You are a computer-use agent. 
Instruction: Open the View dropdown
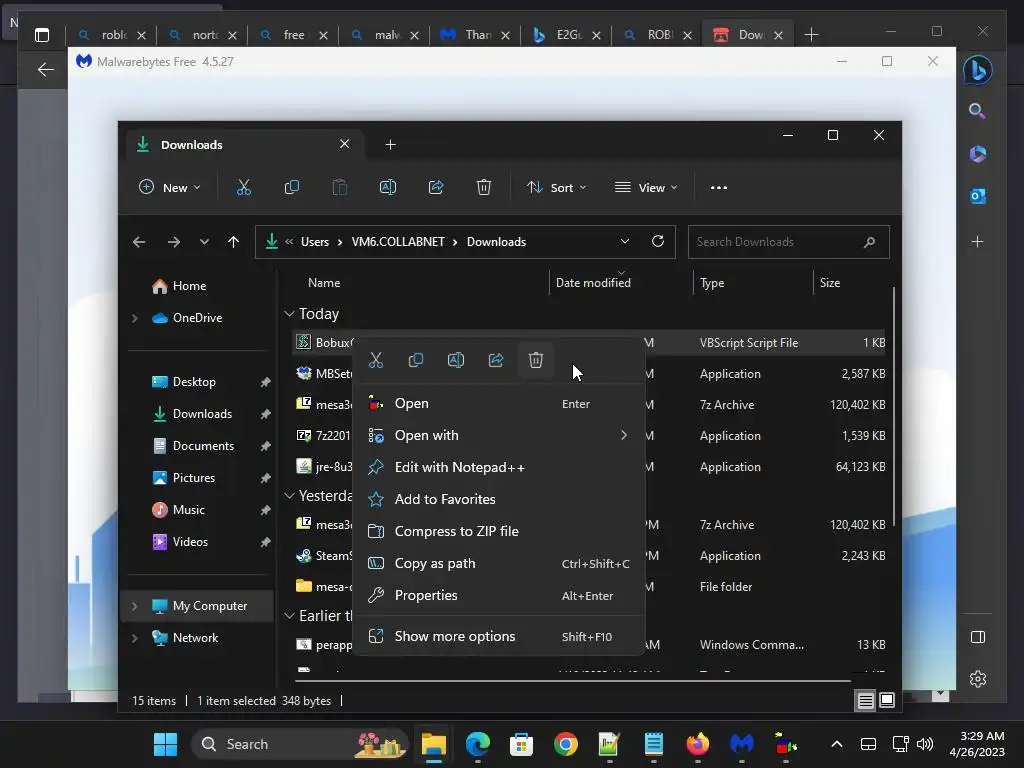[646, 187]
